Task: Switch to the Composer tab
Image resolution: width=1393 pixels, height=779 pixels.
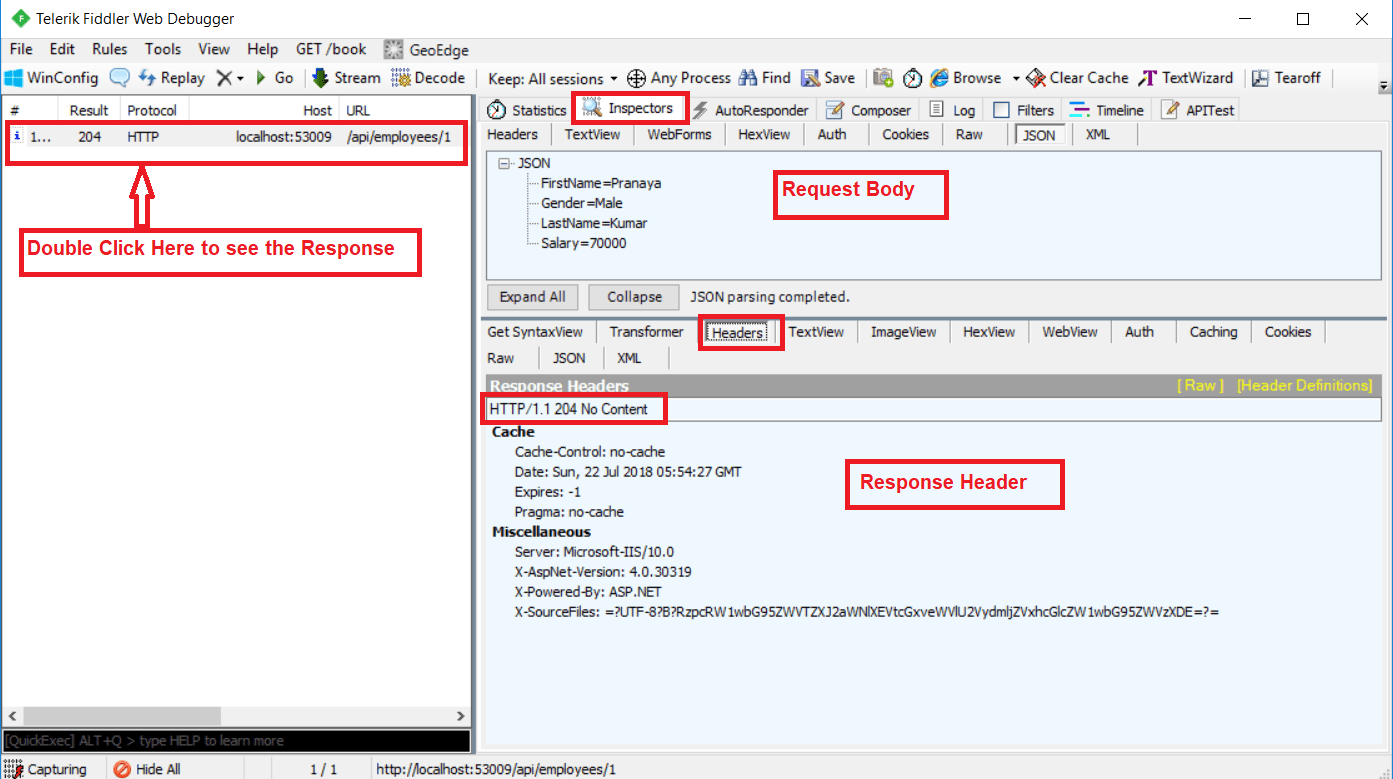Action: pos(868,110)
